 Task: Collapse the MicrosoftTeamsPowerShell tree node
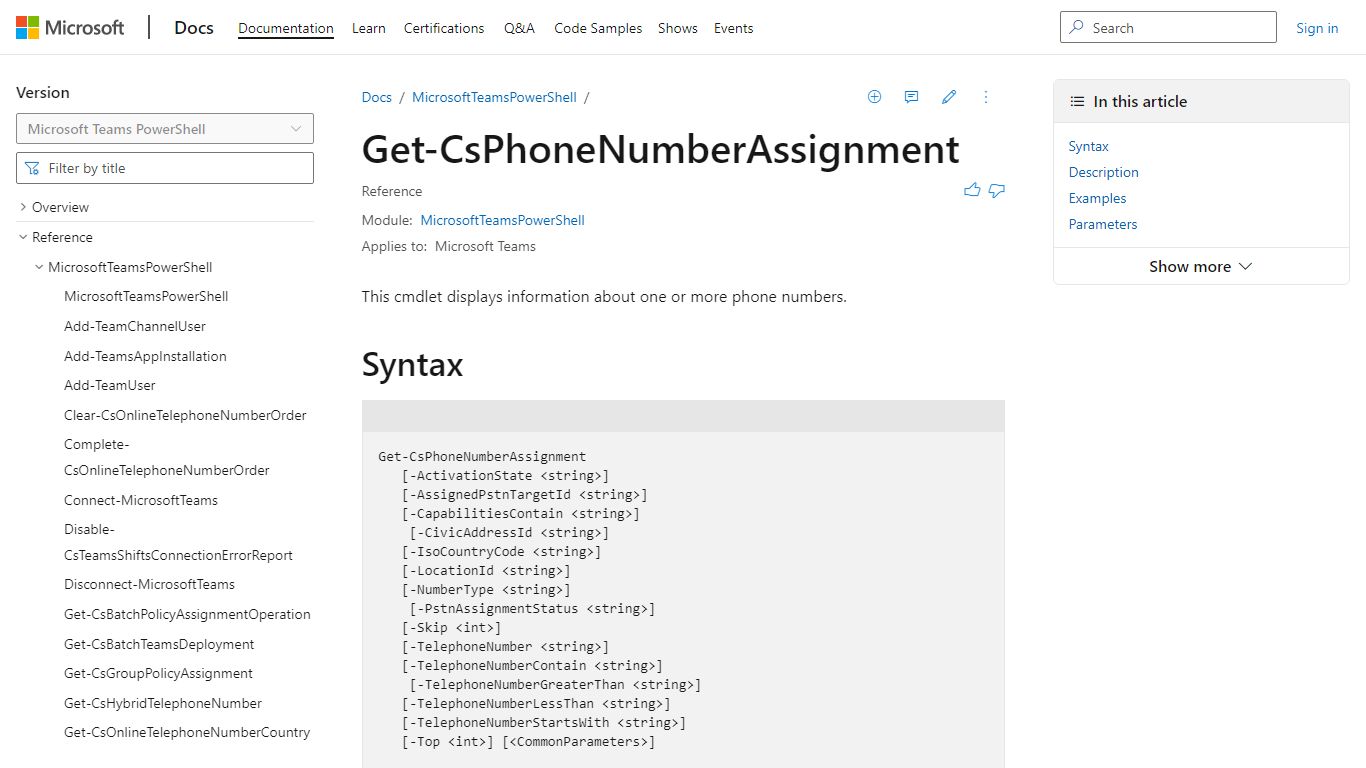[x=39, y=267]
